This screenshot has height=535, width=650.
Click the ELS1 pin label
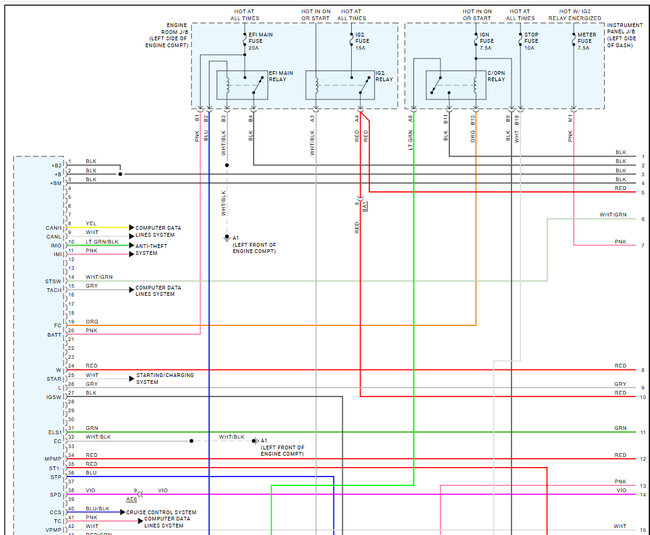pyautogui.click(x=55, y=432)
